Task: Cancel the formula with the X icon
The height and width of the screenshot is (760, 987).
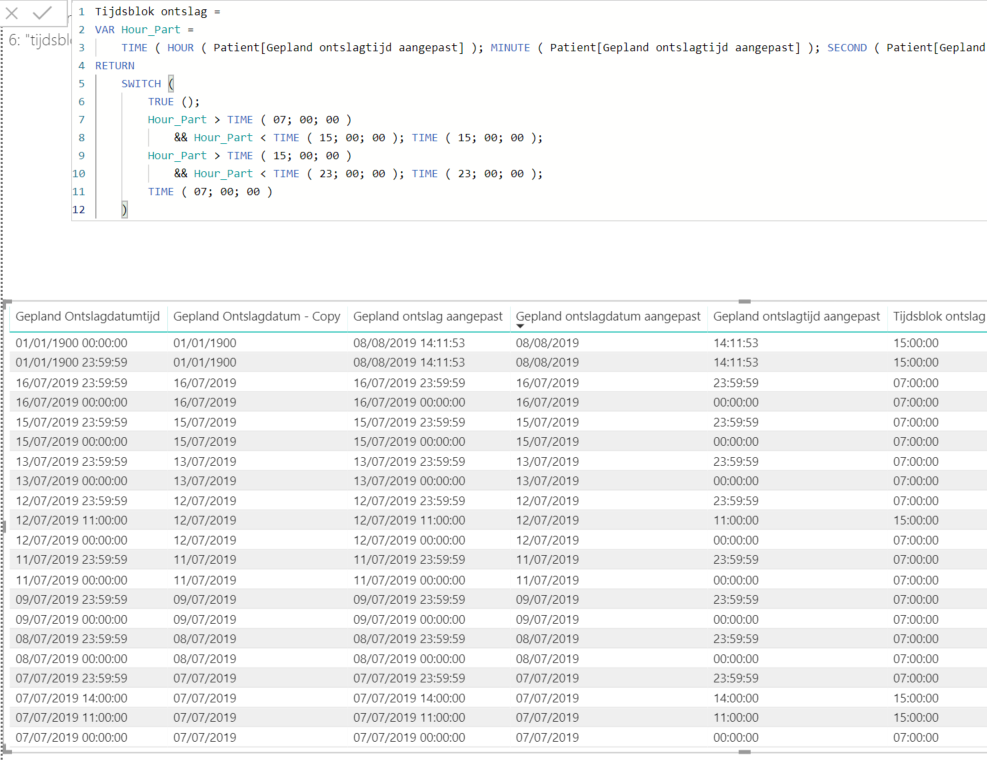Action: pos(12,13)
